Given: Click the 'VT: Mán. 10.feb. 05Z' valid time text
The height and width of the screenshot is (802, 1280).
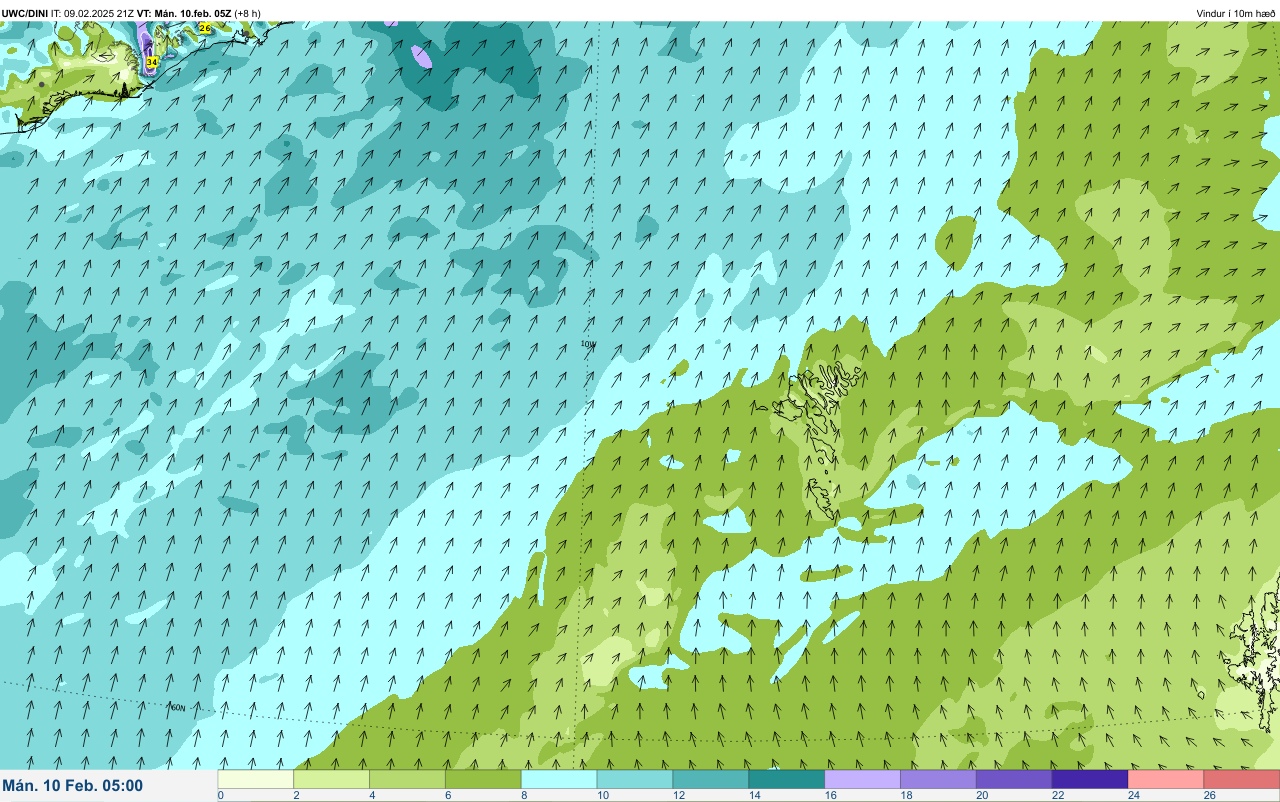Looking at the screenshot, I should pos(185,13).
